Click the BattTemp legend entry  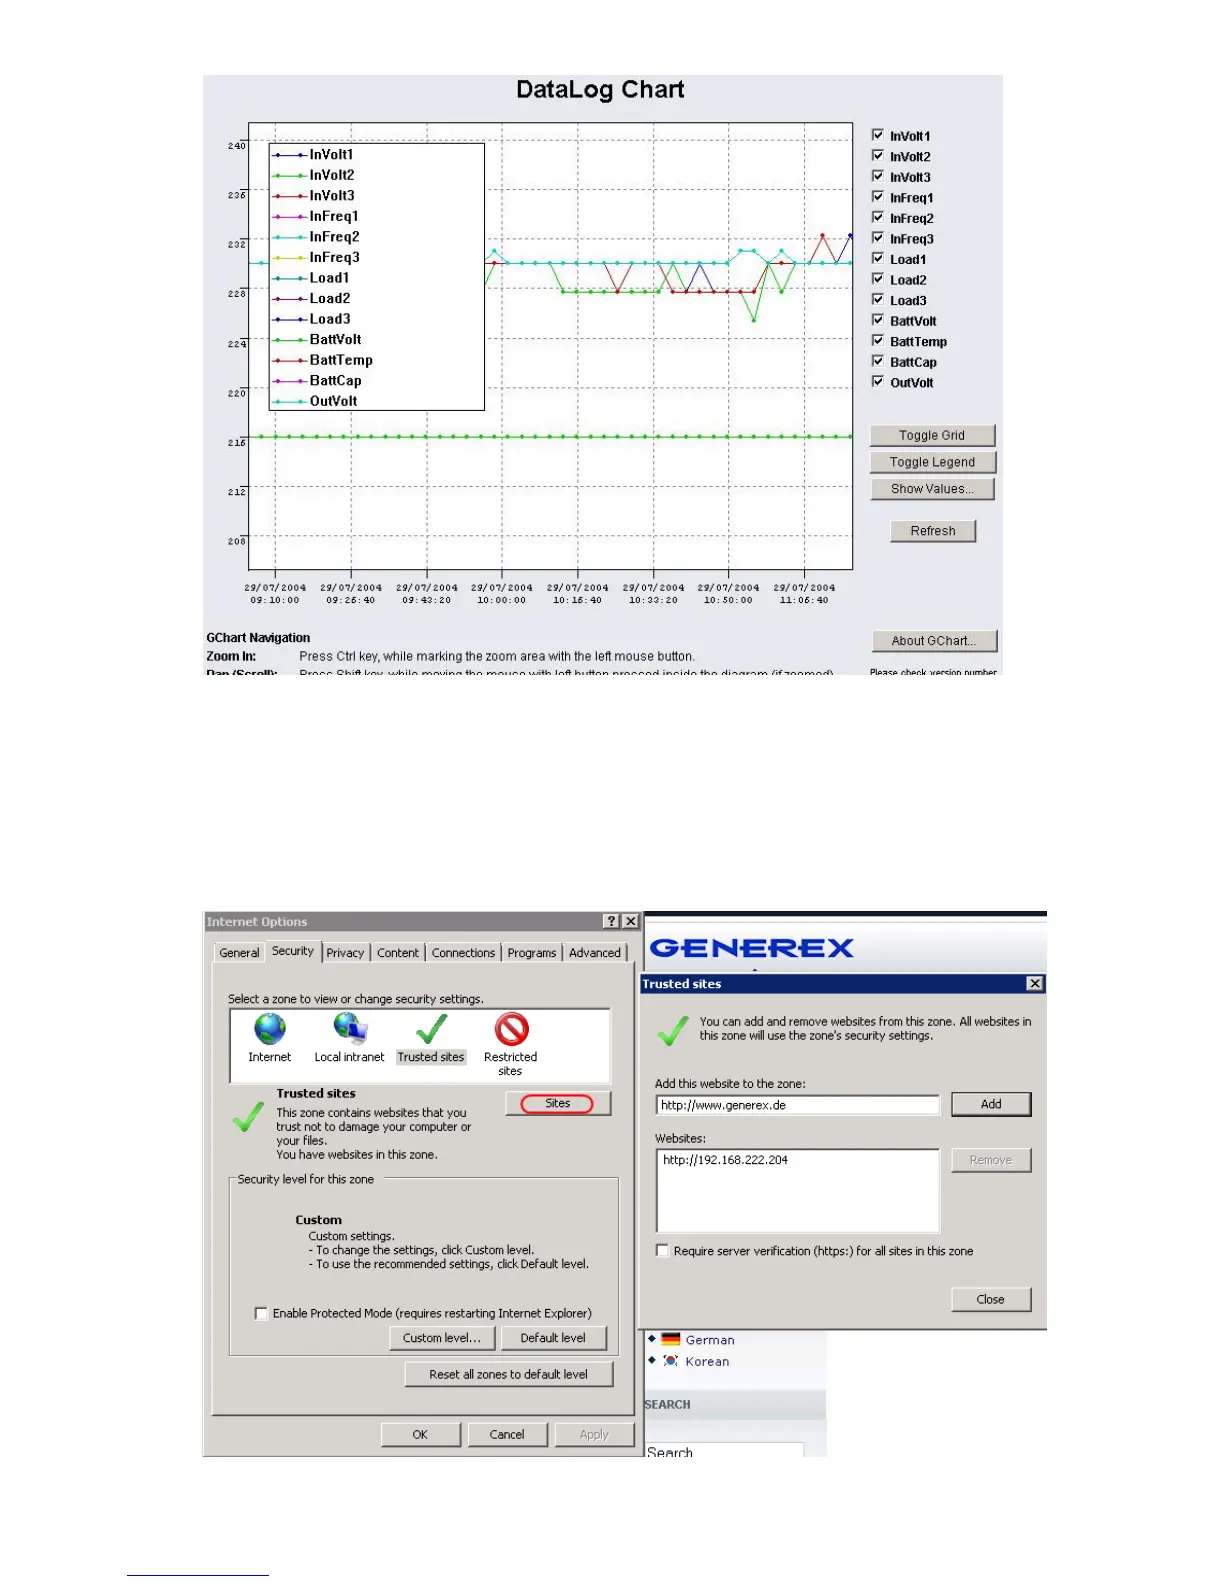323,360
